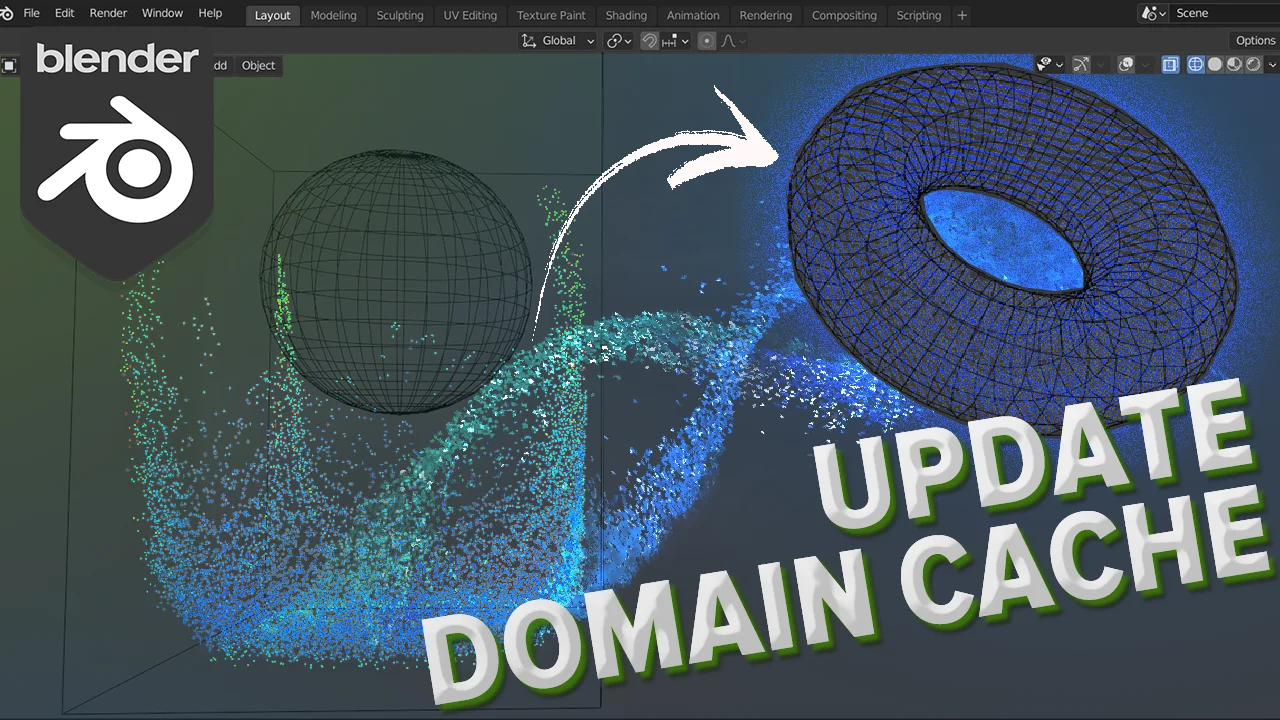Toggle the viewport overlays
The width and height of the screenshot is (1280, 720).
point(1126,64)
